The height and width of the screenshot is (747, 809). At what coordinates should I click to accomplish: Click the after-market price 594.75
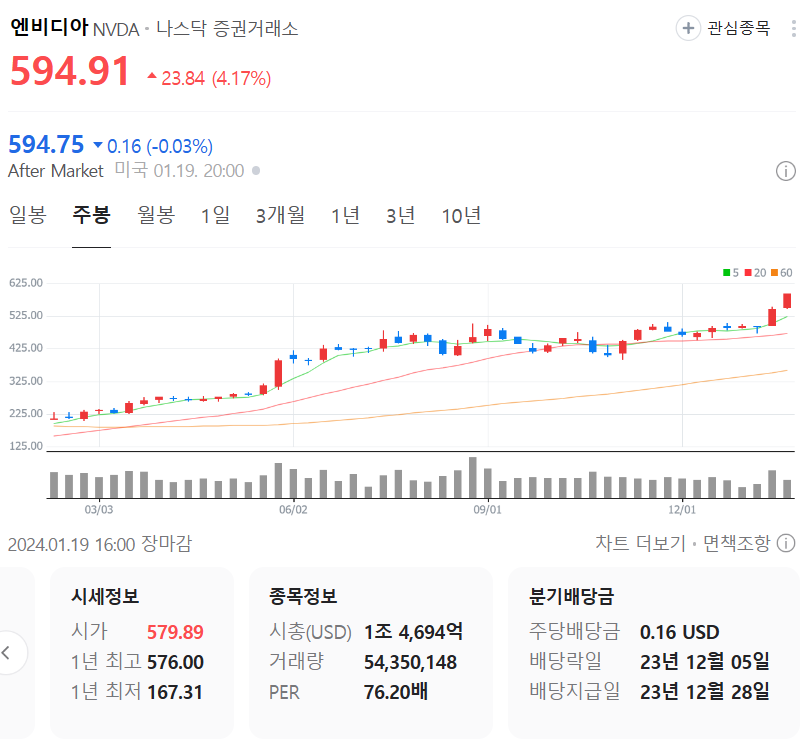point(46,144)
